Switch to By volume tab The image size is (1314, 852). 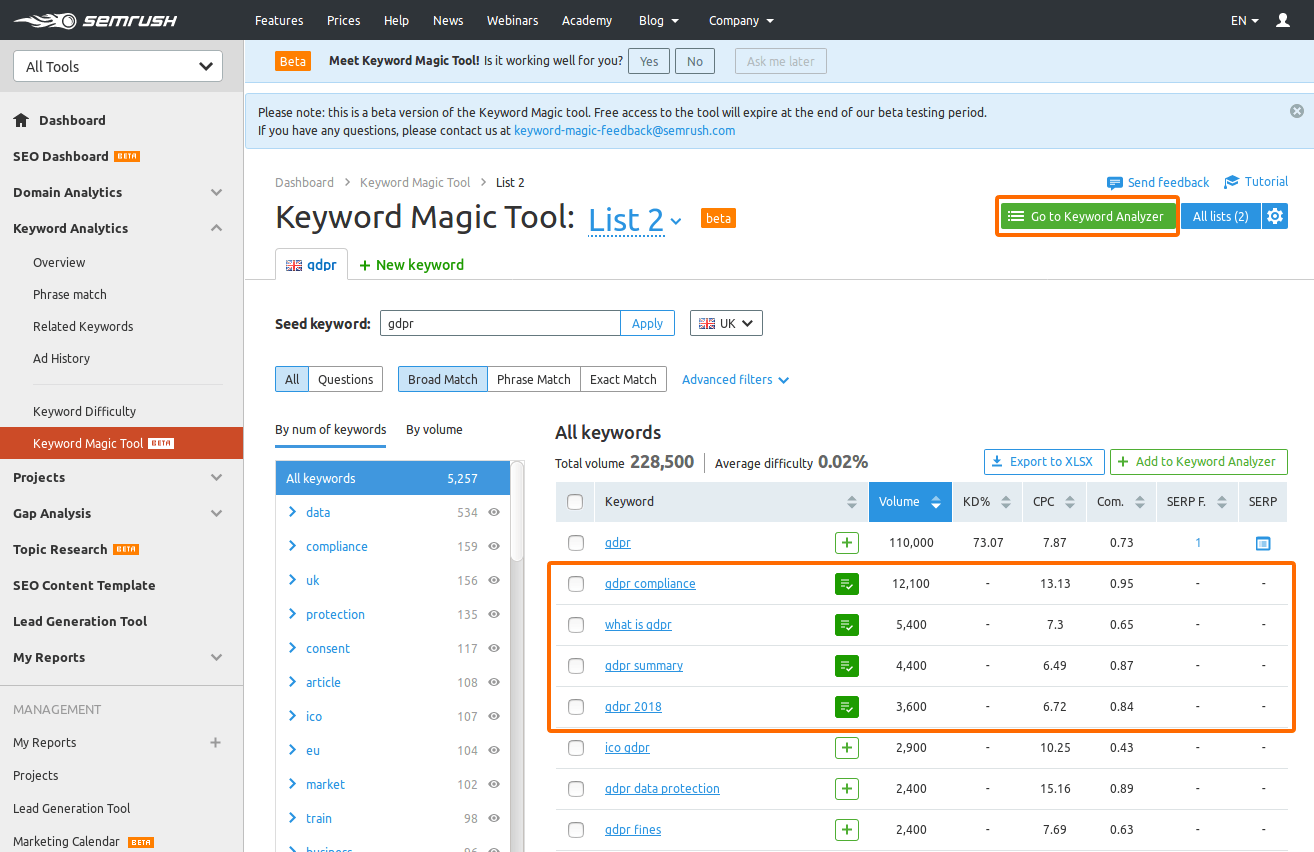(x=434, y=430)
